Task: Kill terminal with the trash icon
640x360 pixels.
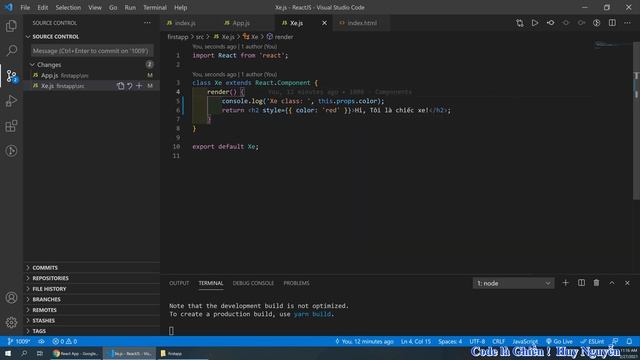Action: point(596,283)
